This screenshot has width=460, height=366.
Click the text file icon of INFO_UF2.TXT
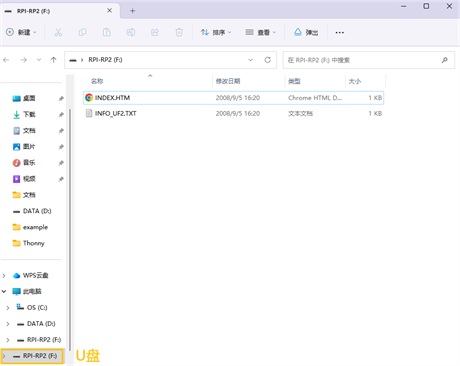point(89,113)
